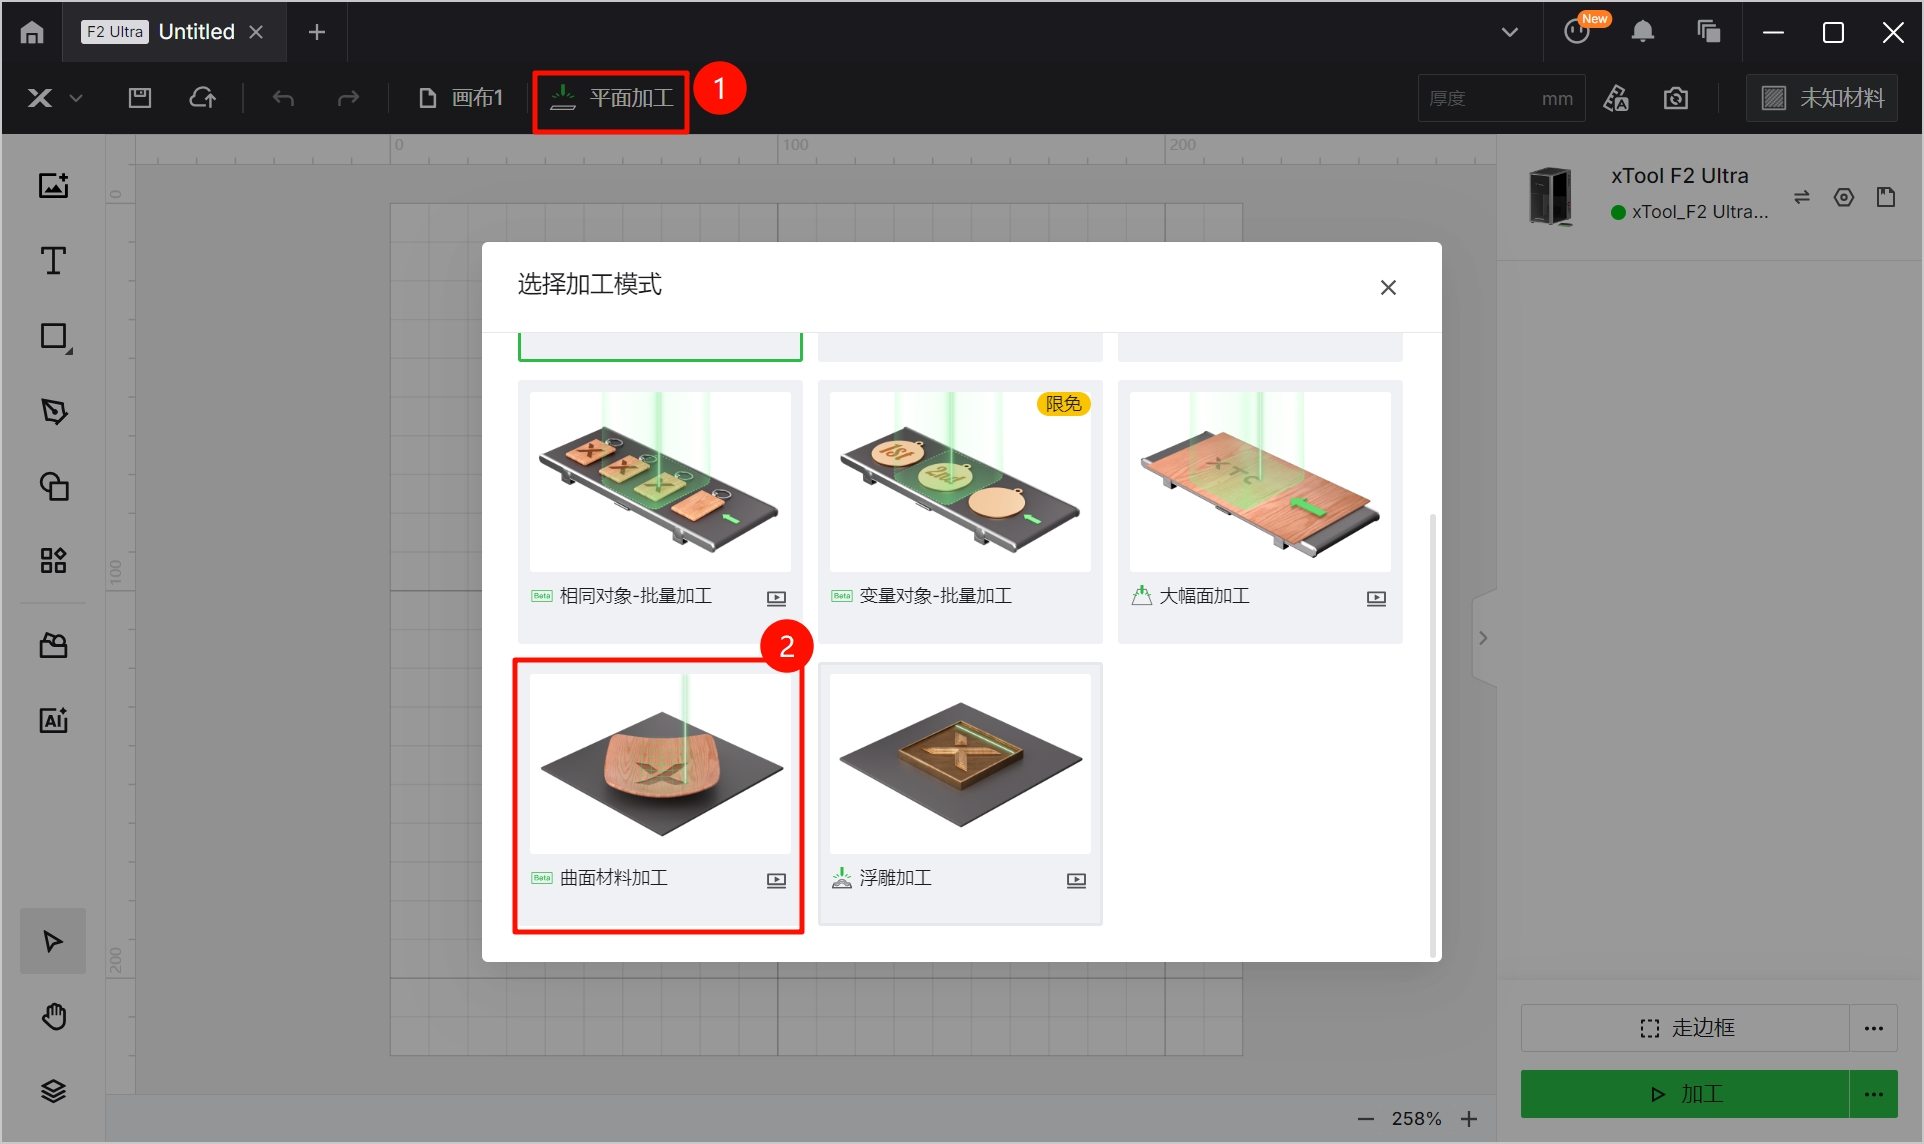Start processing with 加工 button
Viewport: 1924px width, 1144px height.
(1685, 1094)
